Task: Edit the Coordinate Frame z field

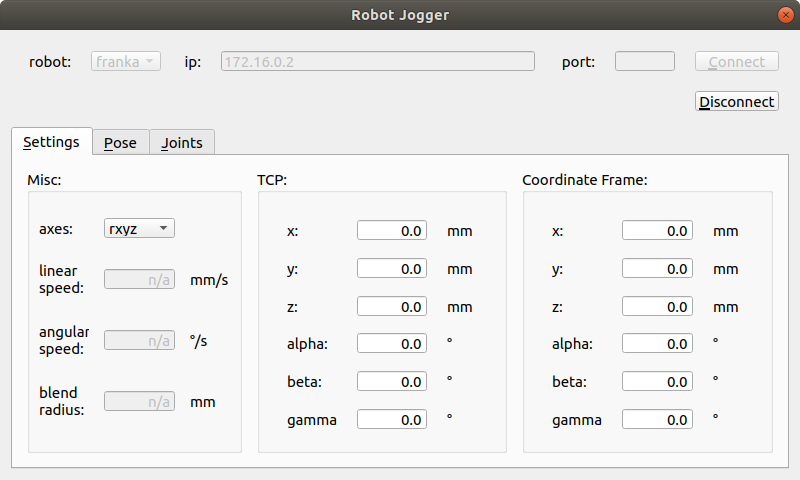Action: [x=657, y=306]
